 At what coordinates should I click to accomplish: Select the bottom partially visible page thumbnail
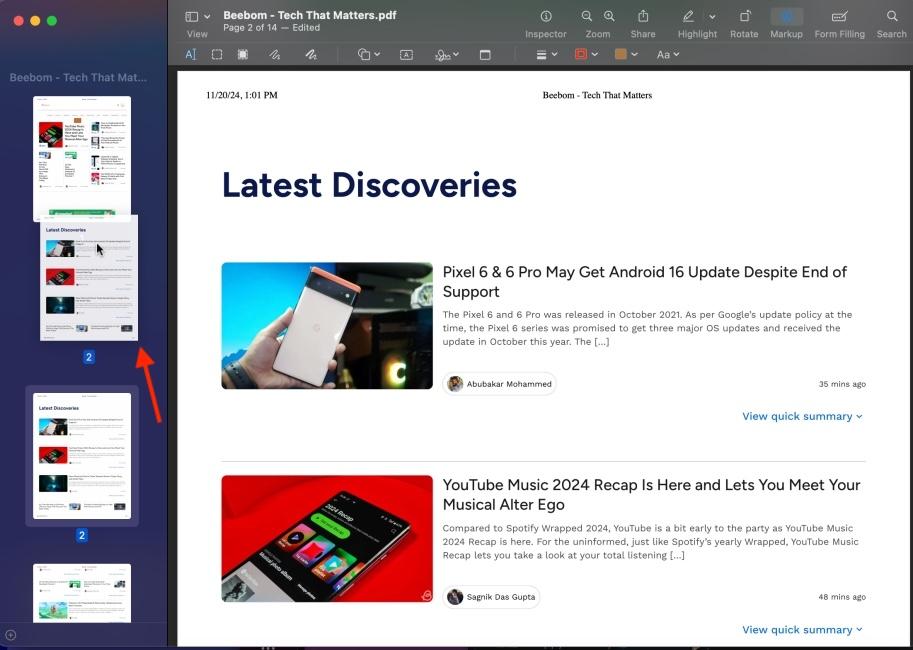tap(82, 592)
